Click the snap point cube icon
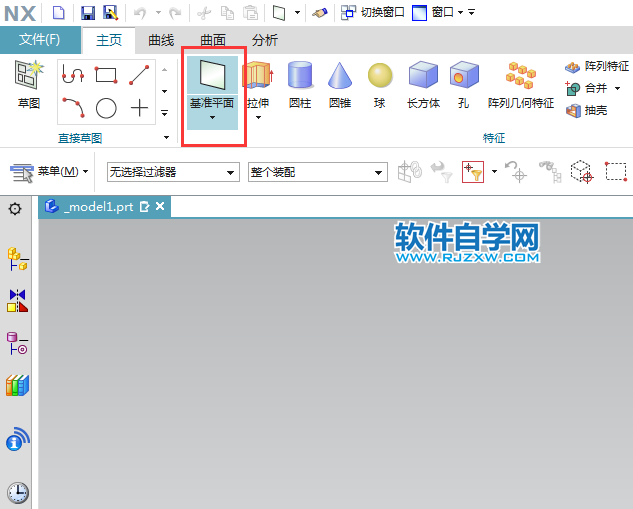The width and height of the screenshot is (633, 509). click(x=582, y=172)
